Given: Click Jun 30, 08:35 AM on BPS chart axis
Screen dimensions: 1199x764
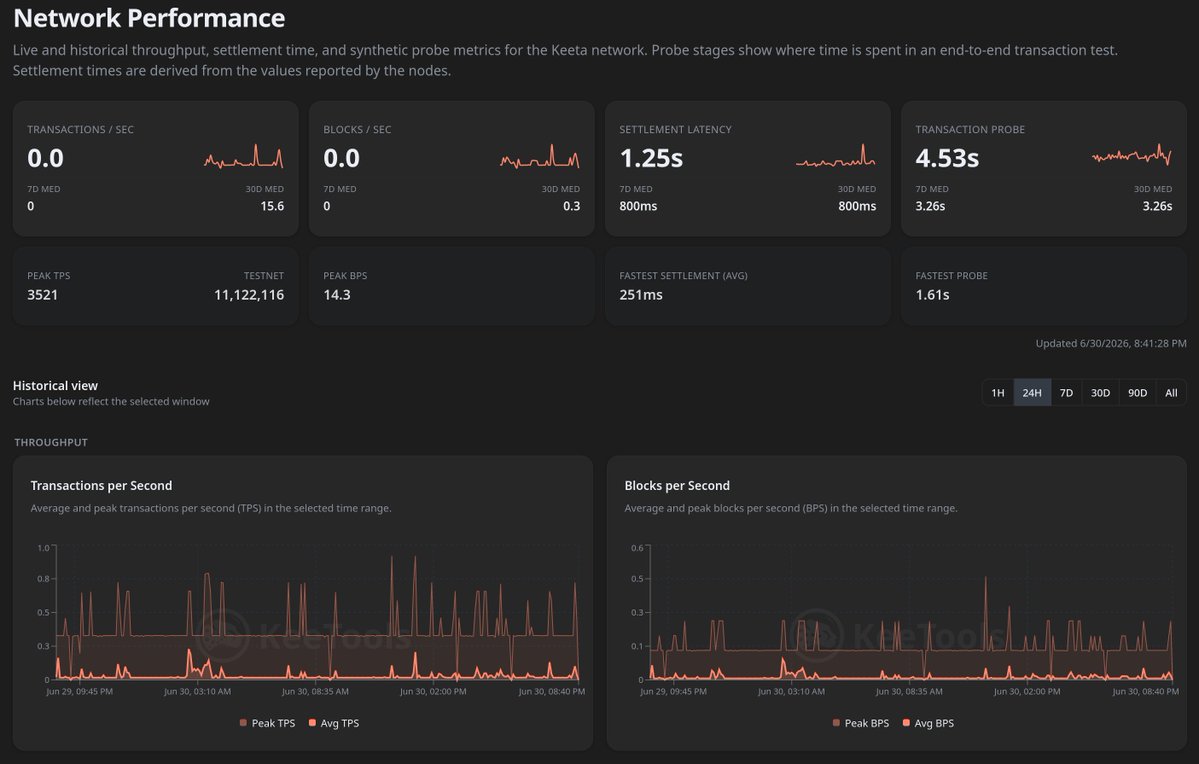Looking at the screenshot, I should pyautogui.click(x=908, y=691).
